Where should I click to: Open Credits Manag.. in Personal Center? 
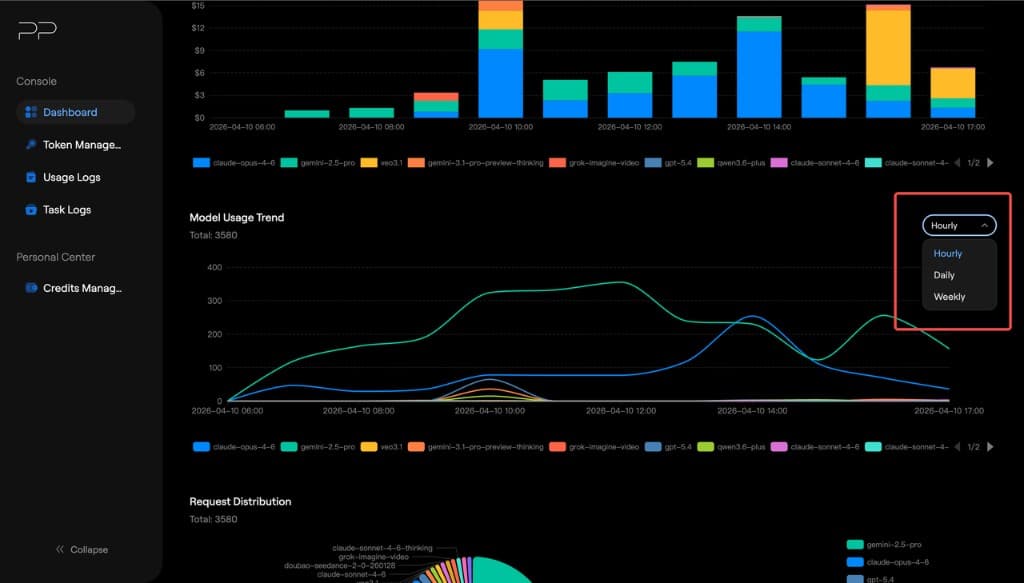(76, 288)
